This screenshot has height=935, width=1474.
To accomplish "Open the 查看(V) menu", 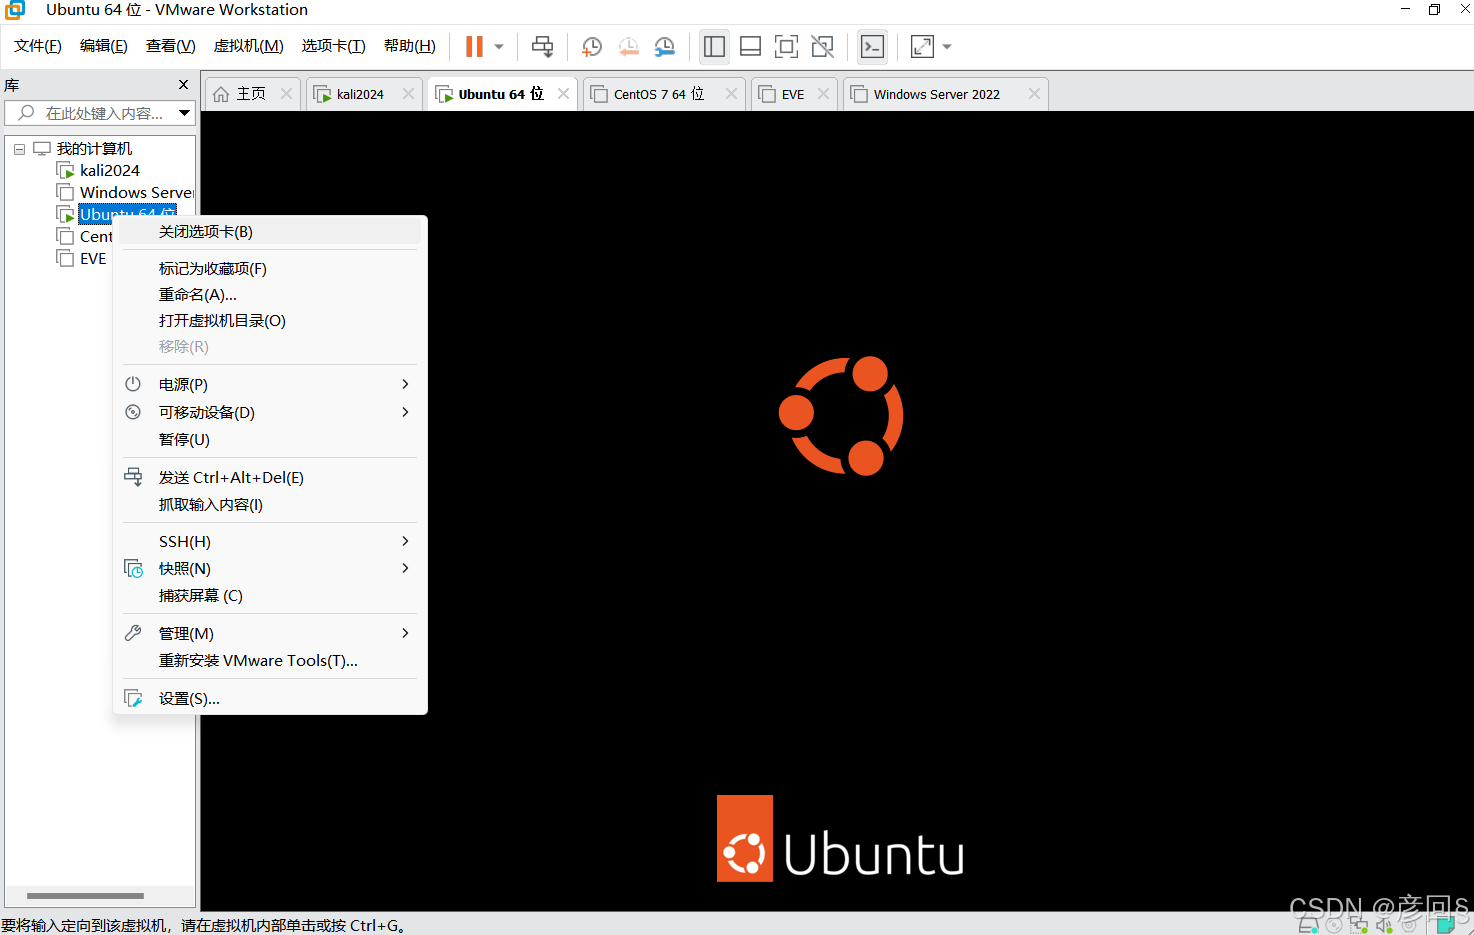I will pyautogui.click(x=171, y=46).
